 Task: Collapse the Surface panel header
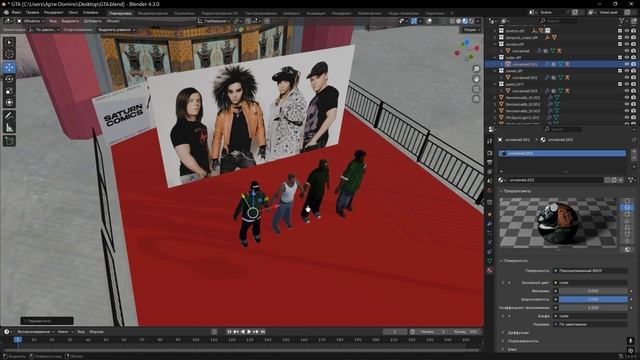click(x=515, y=260)
